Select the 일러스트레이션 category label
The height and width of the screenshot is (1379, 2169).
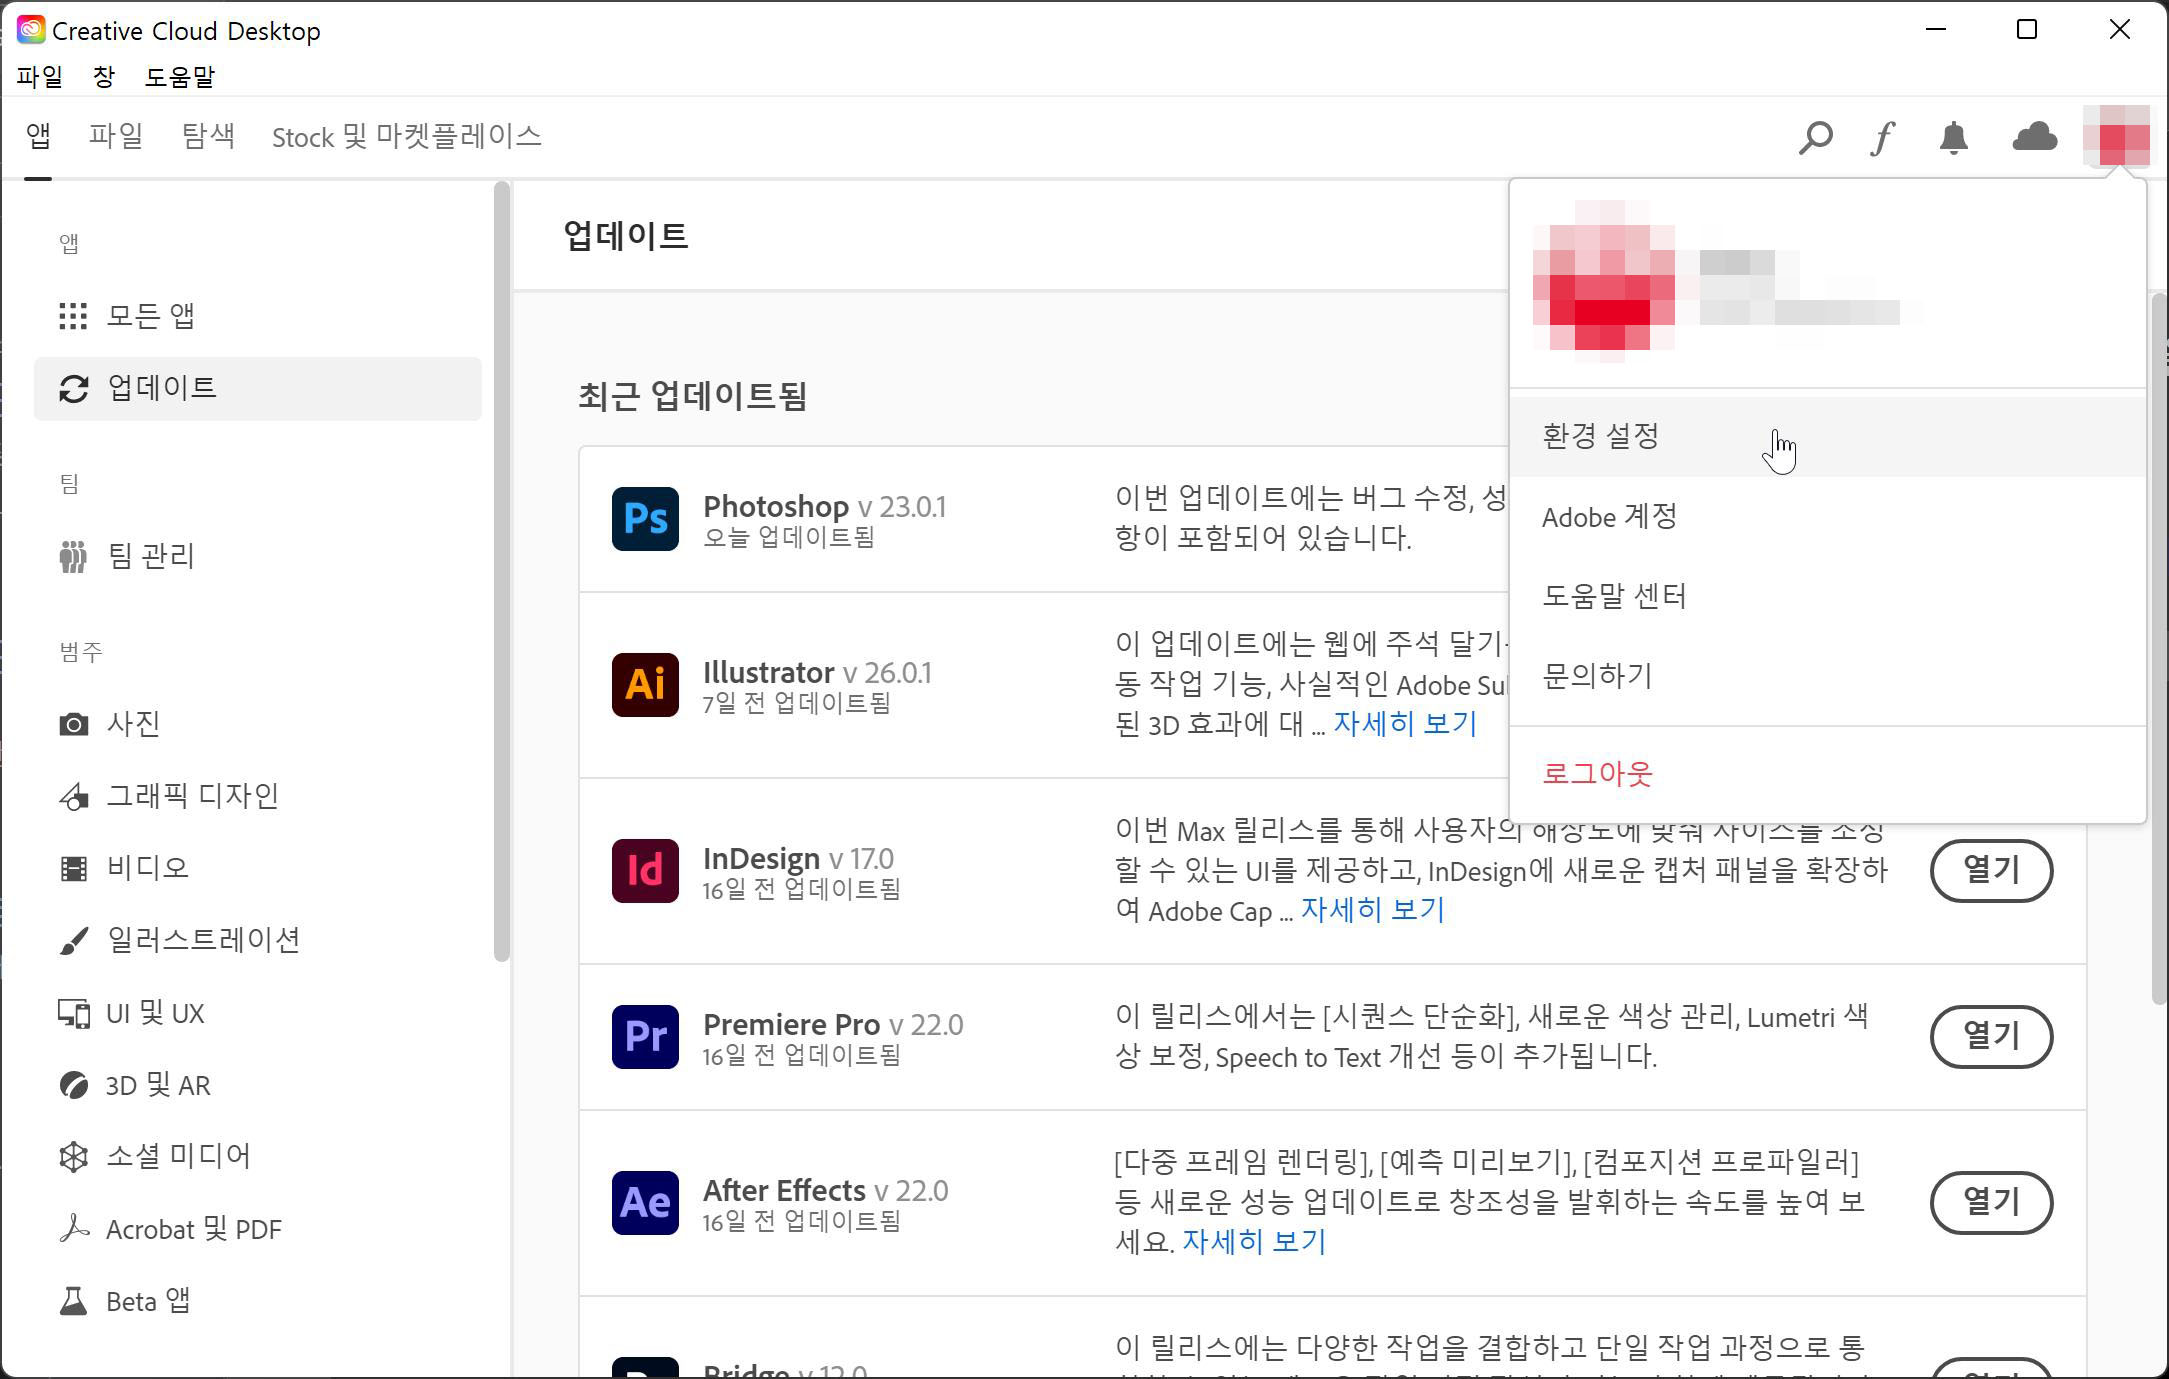click(204, 940)
